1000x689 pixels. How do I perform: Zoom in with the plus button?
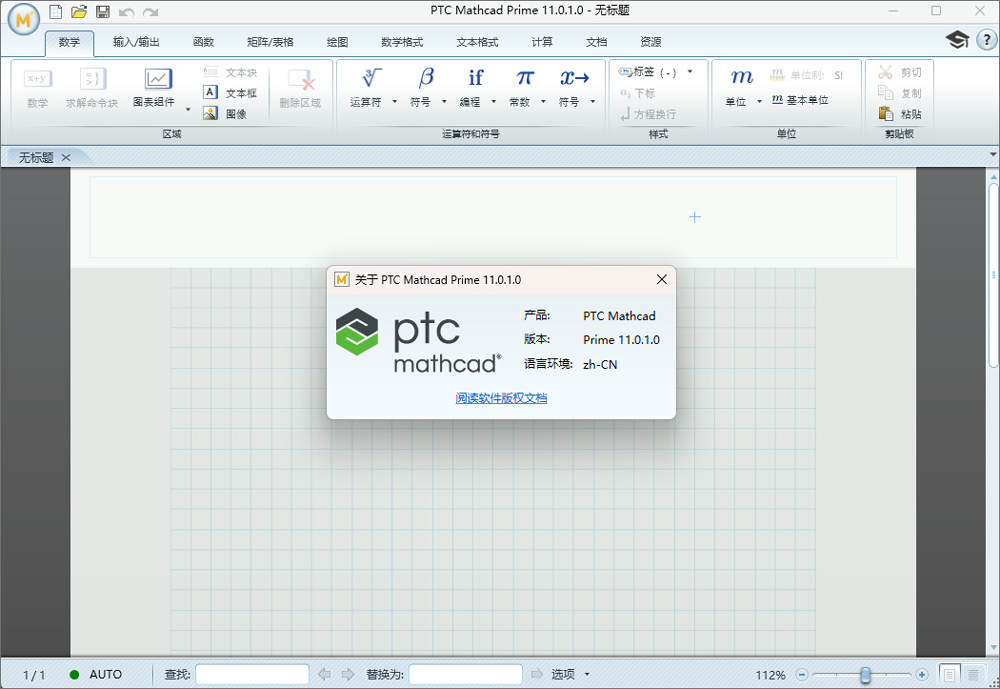tap(922, 675)
